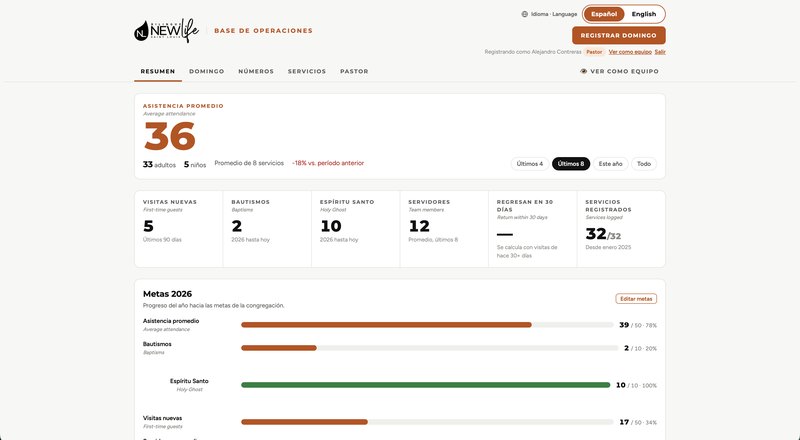Click the Editar metas button

[x=636, y=299]
